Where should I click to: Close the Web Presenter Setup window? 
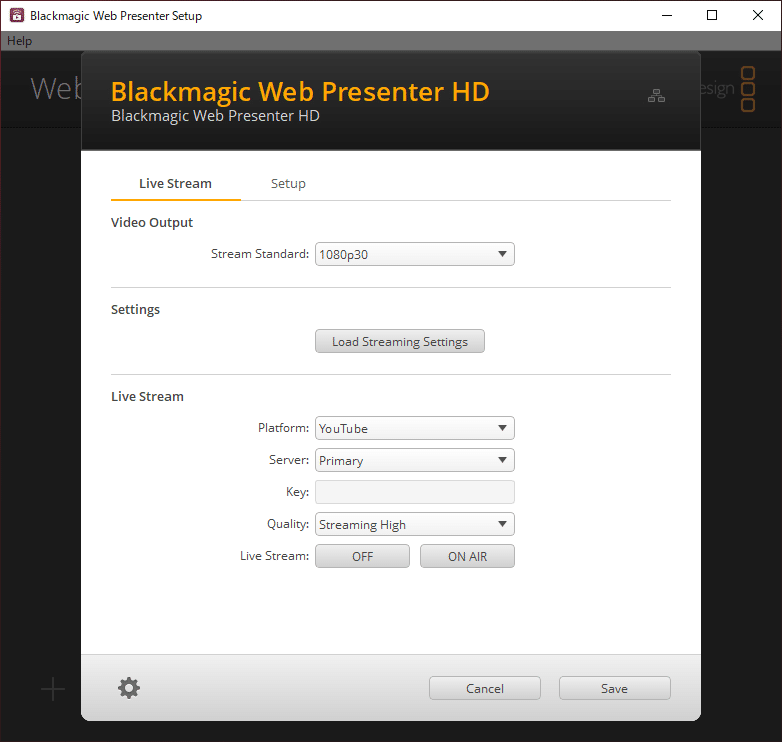[x=758, y=15]
